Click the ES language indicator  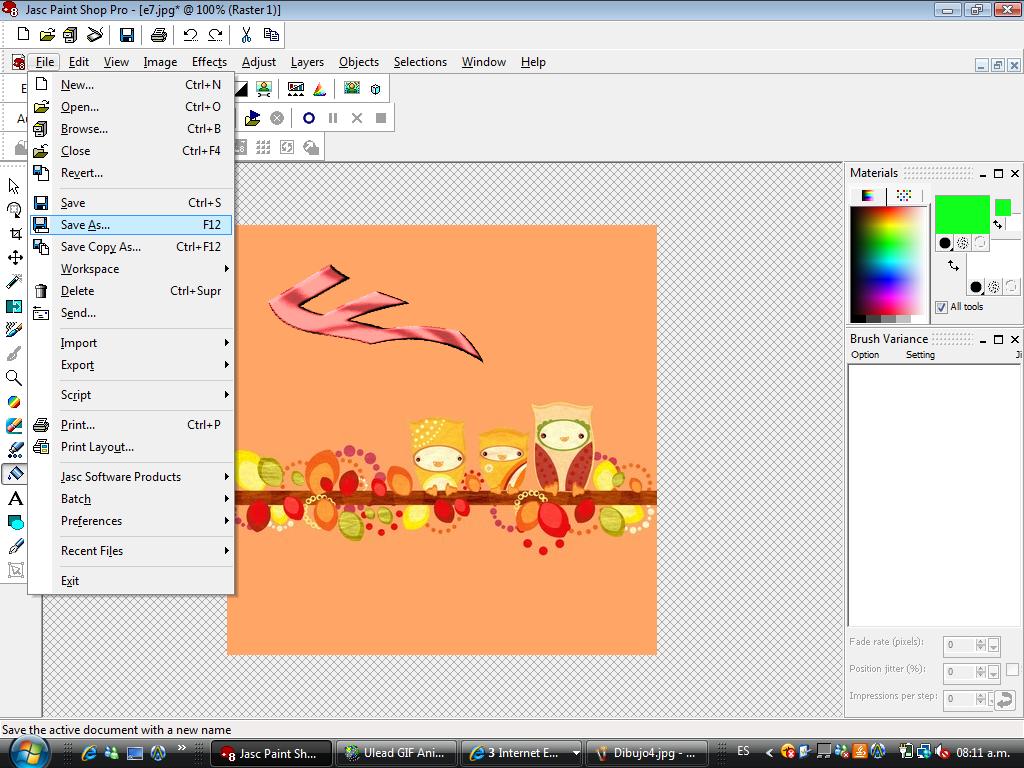pyautogui.click(x=743, y=751)
